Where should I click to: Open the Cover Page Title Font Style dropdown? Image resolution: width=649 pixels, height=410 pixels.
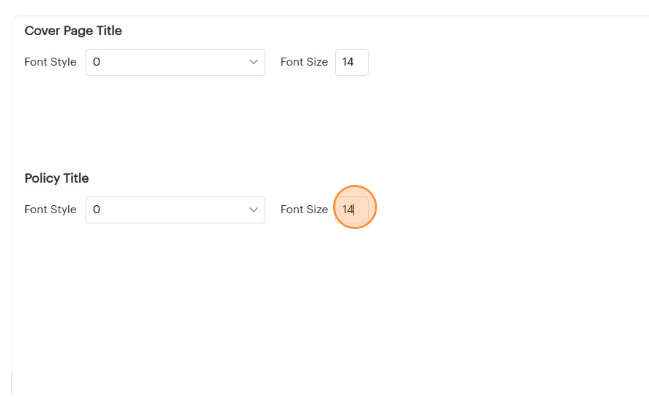pos(175,62)
